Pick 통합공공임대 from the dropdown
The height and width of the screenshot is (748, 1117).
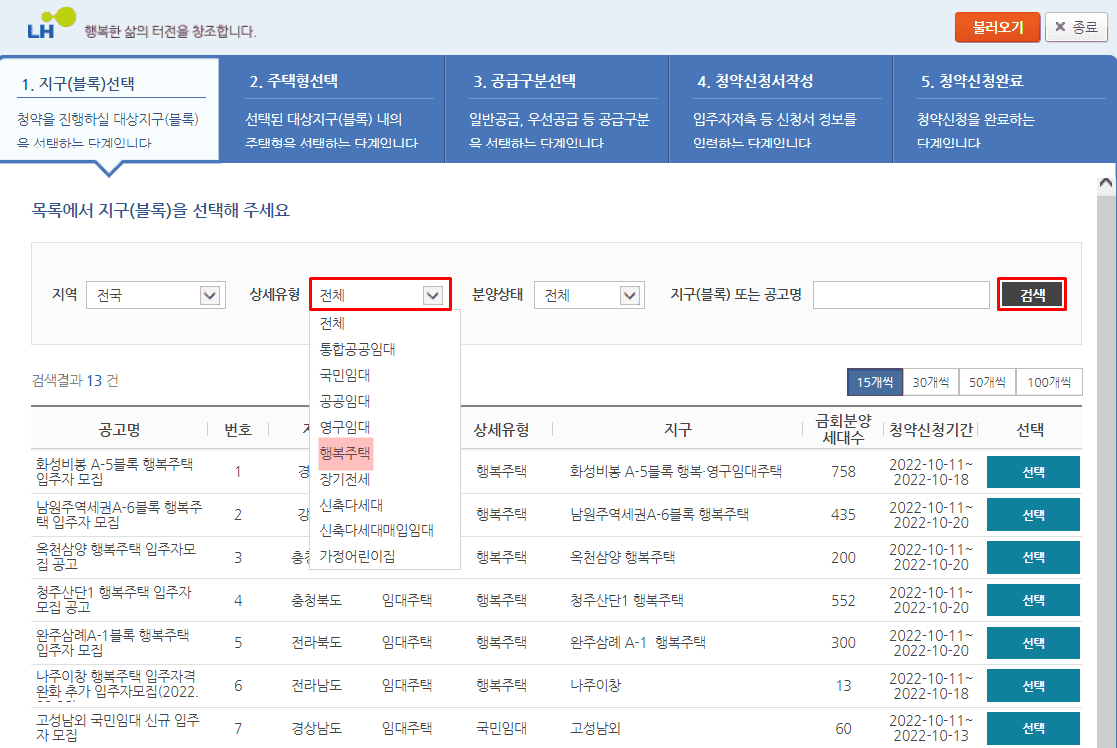point(357,349)
